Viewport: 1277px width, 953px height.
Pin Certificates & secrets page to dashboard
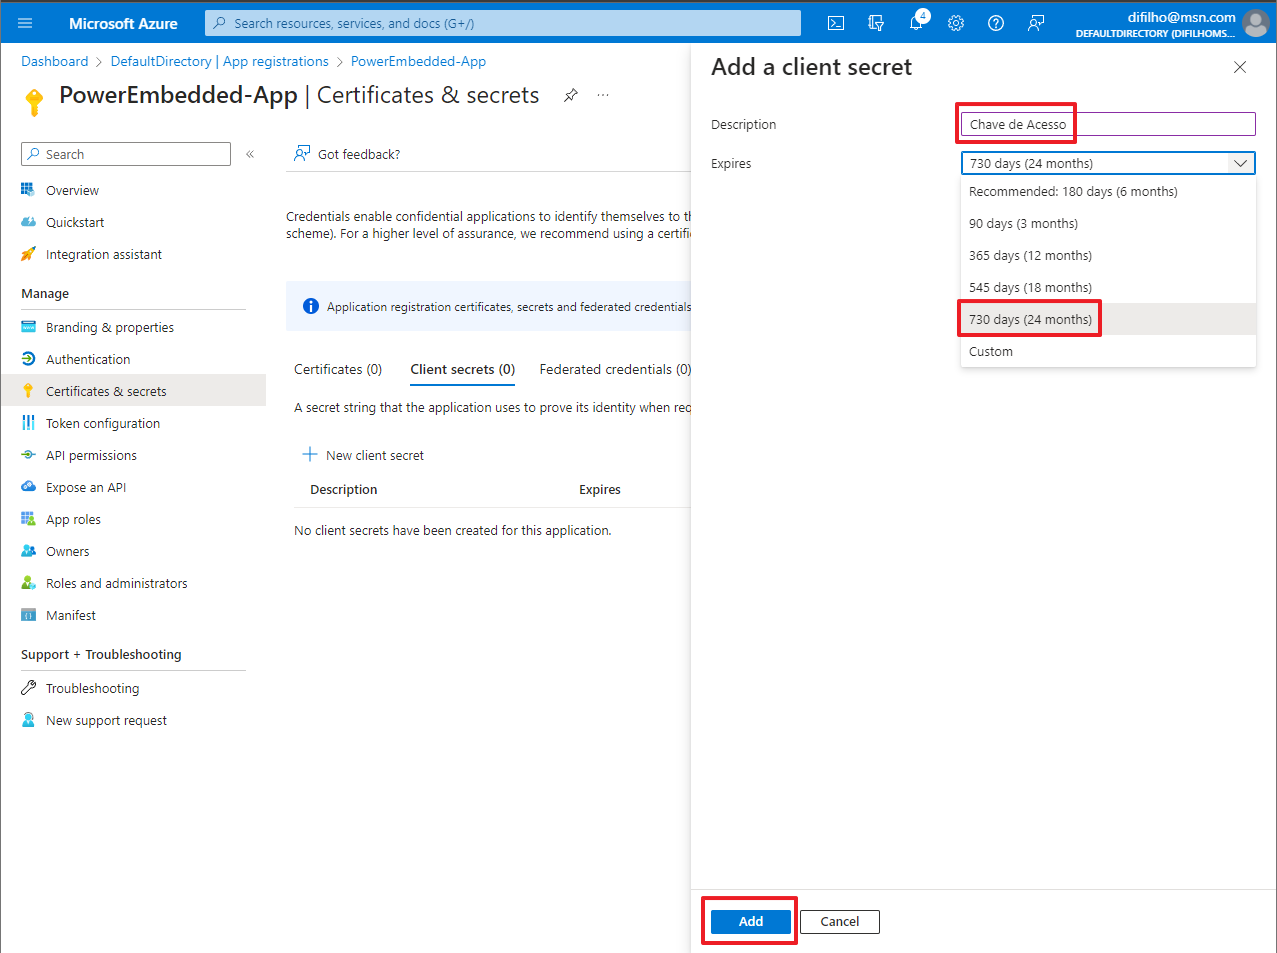(570, 95)
